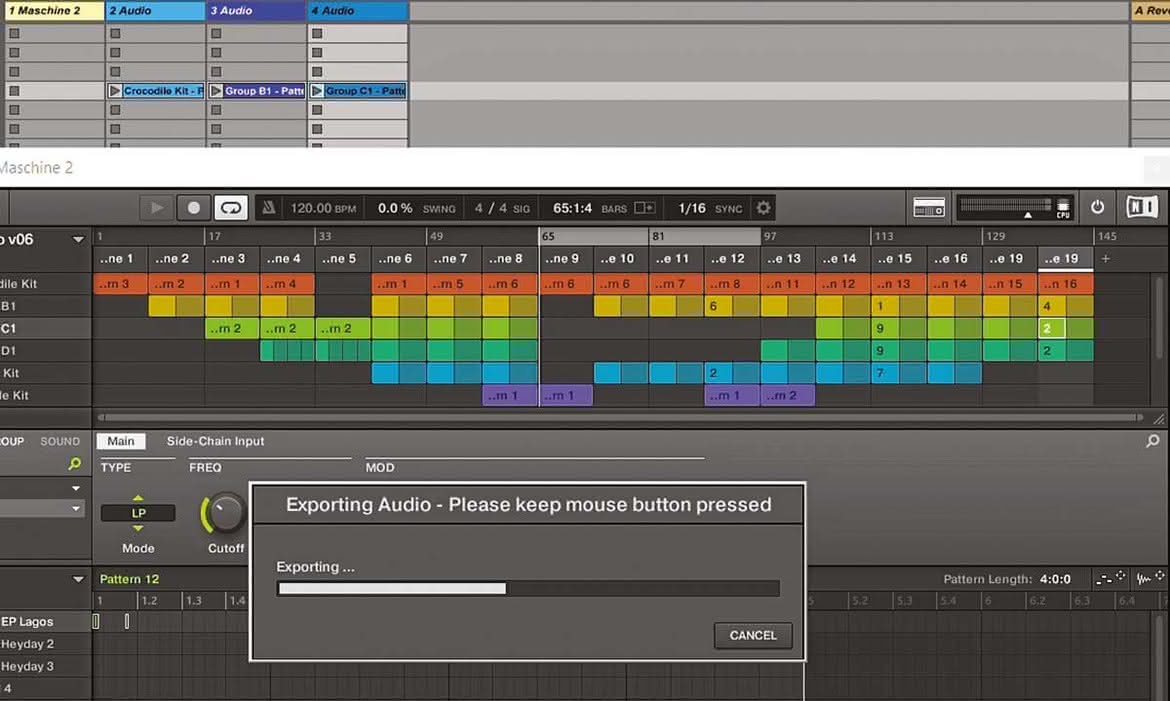1170x701 pixels.
Task: Click the mixer view icon in Maschine header
Action: [x=929, y=208]
